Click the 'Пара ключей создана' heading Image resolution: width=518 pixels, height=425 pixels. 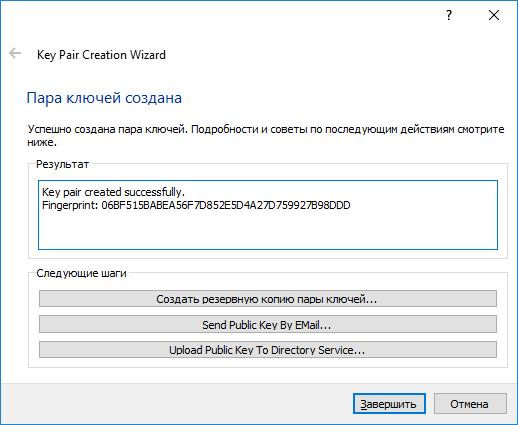pyautogui.click(x=104, y=98)
